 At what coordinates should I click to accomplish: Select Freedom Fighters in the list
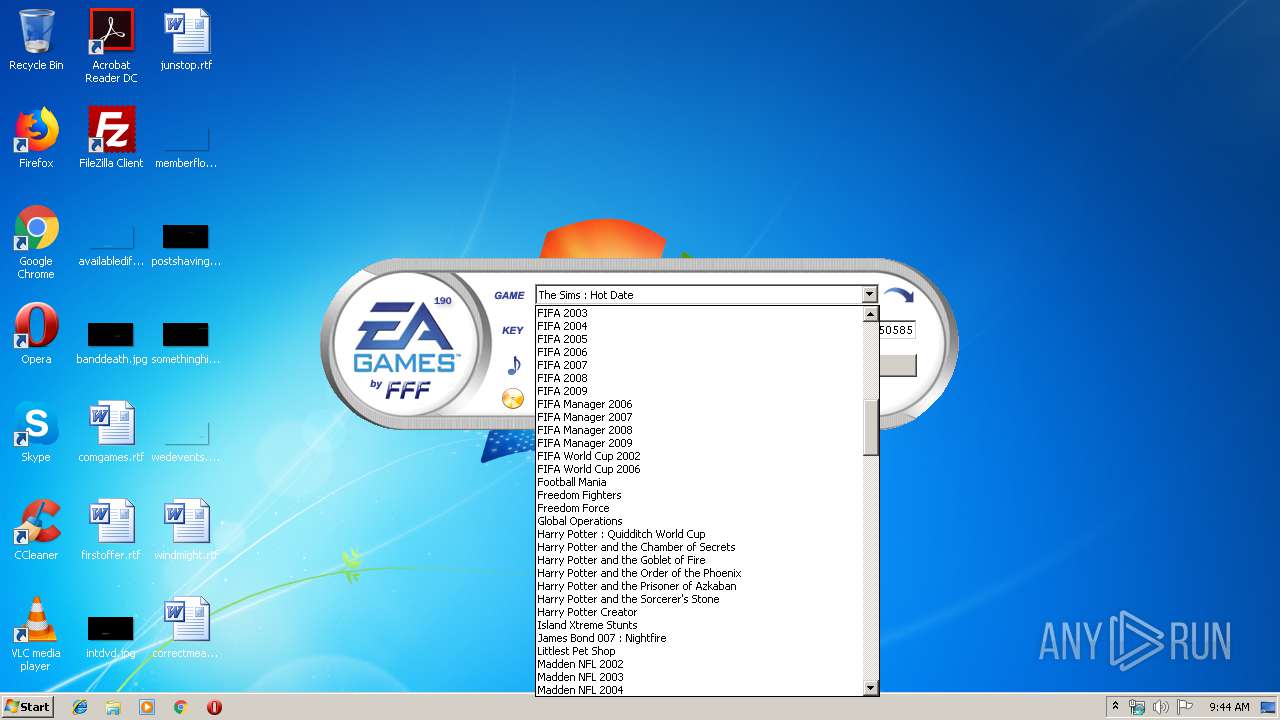point(698,495)
